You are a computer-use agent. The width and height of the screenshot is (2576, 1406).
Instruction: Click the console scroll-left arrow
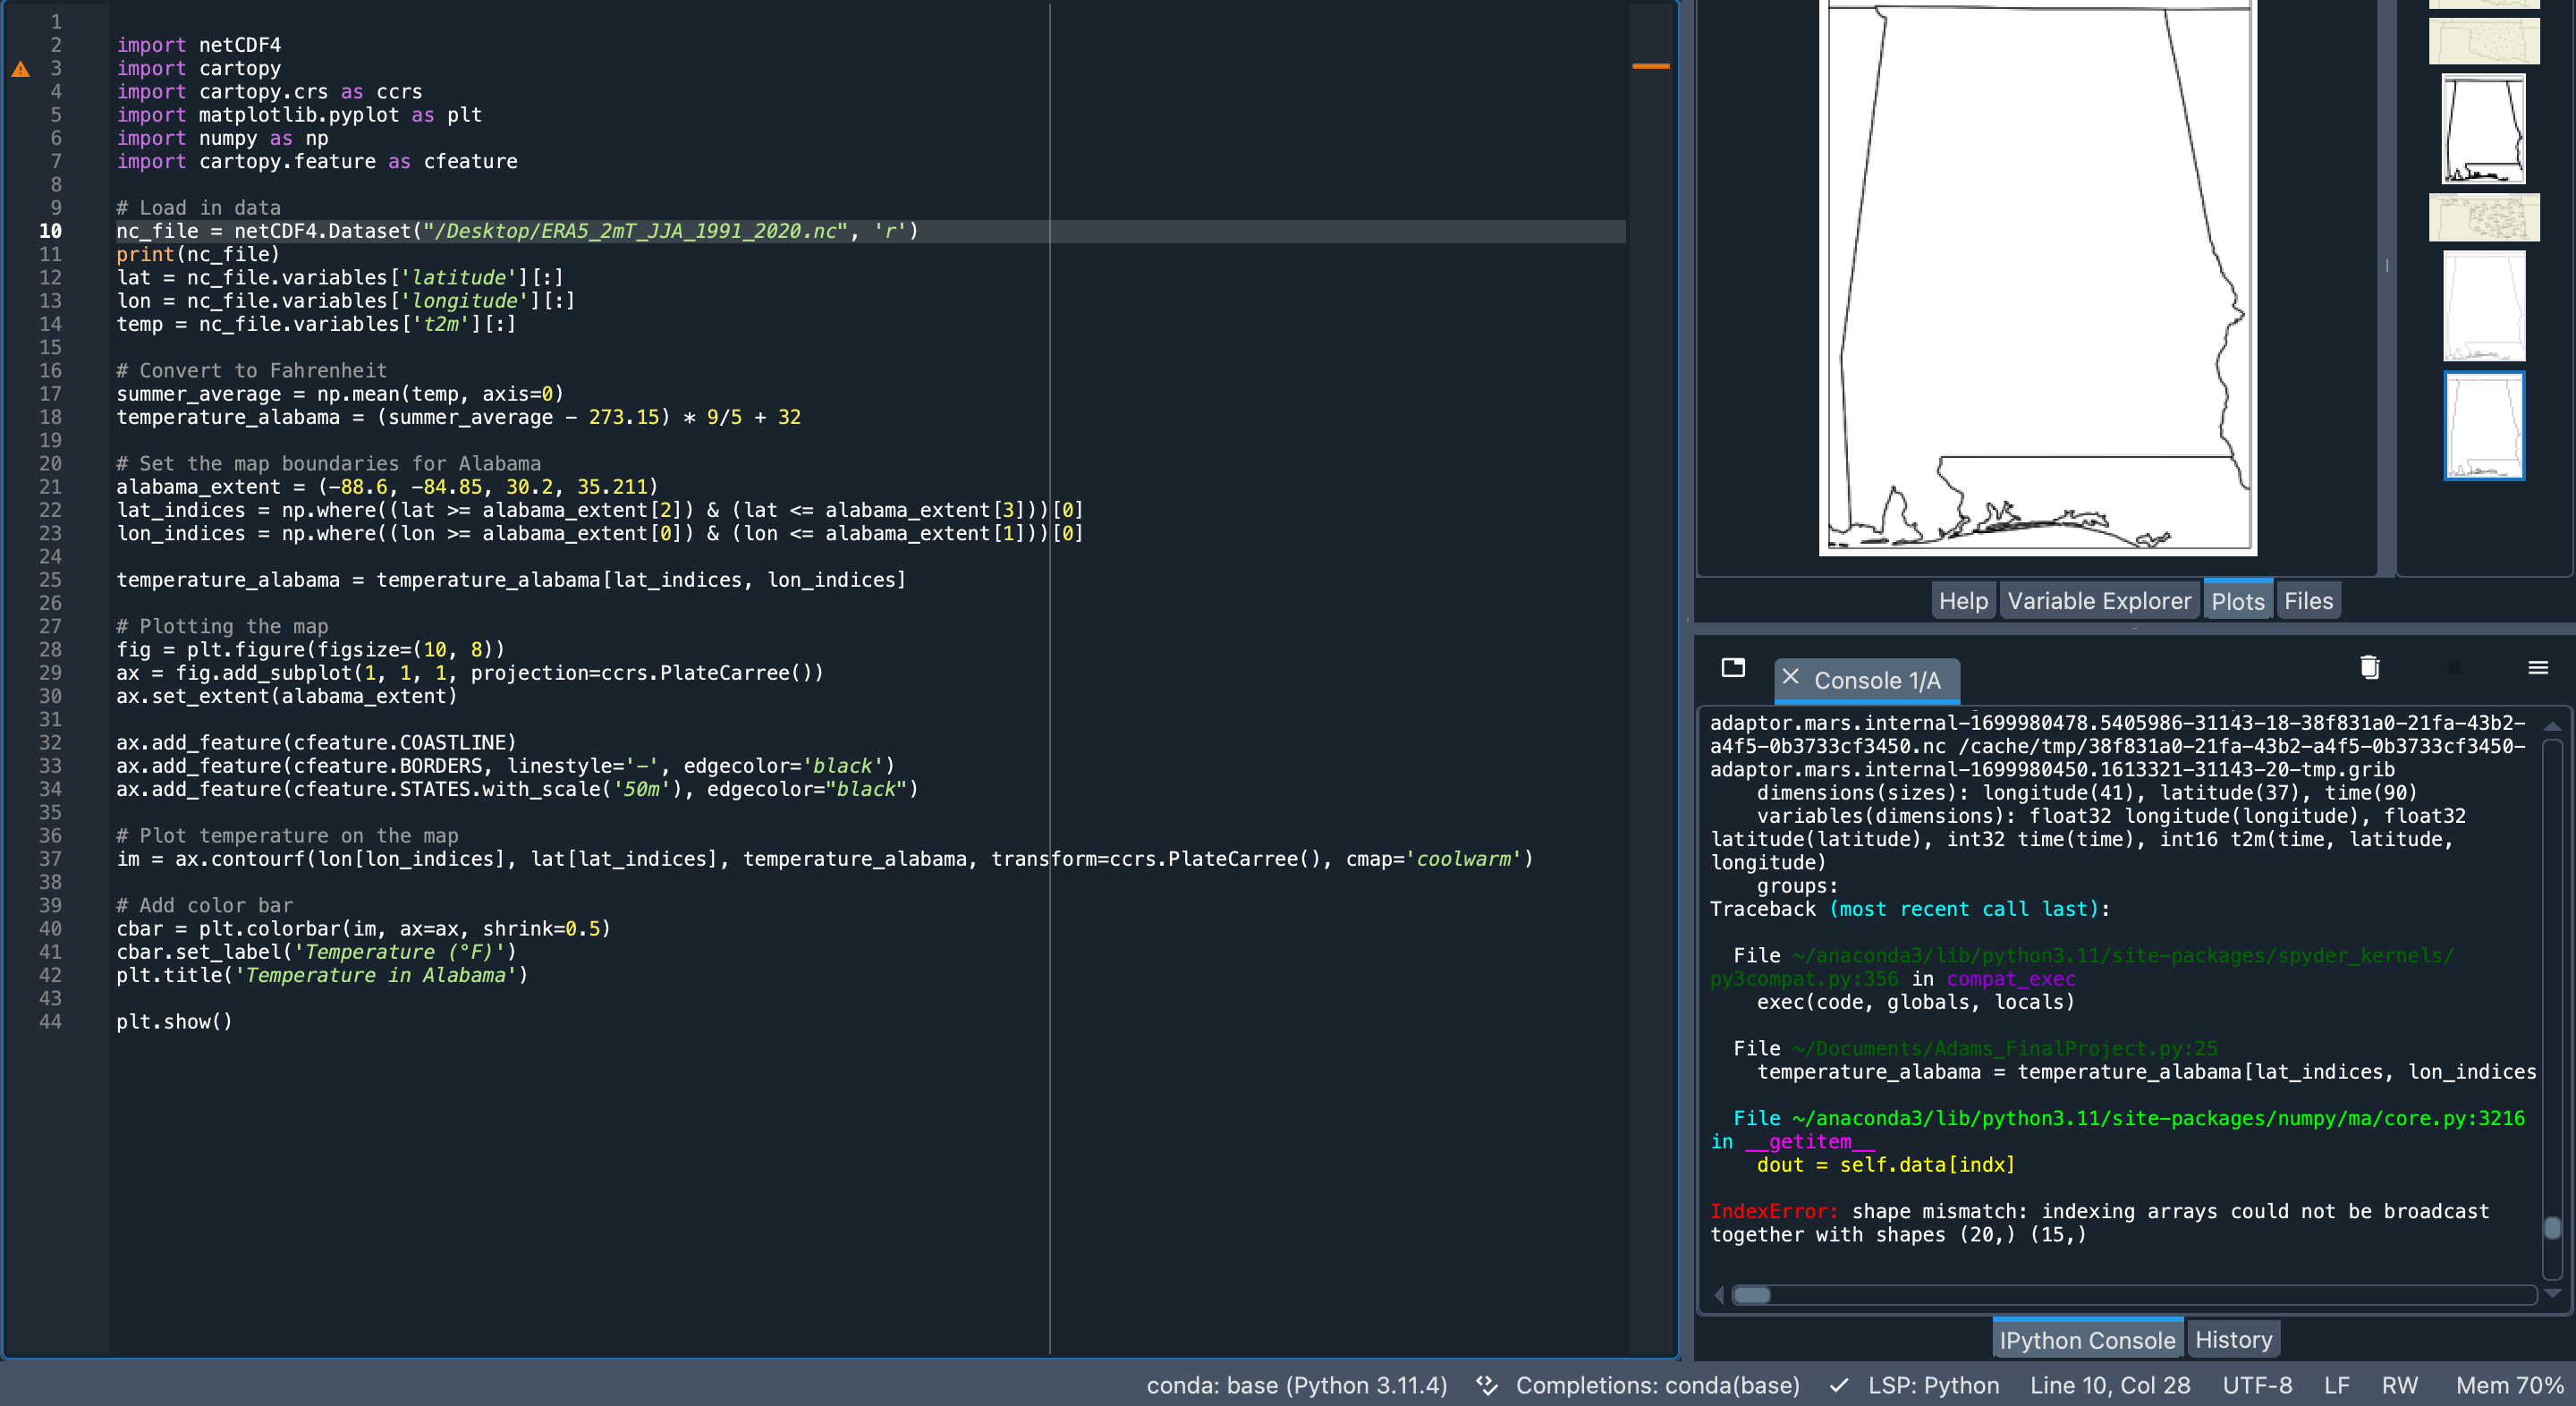click(1719, 1295)
